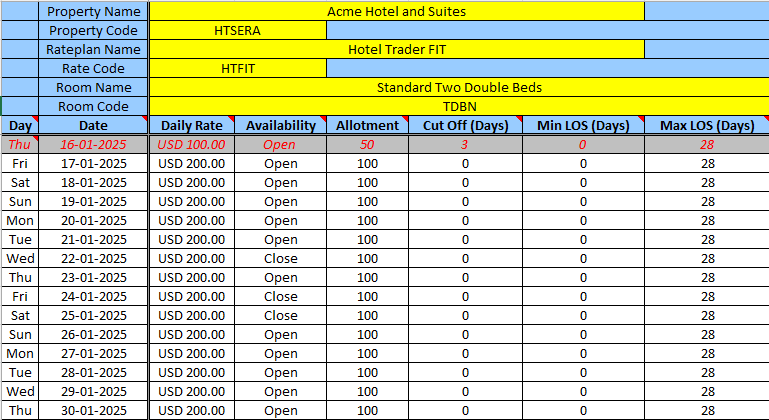
Task: Click the Wed day cell for 29-01-2025
Action: 20,392
